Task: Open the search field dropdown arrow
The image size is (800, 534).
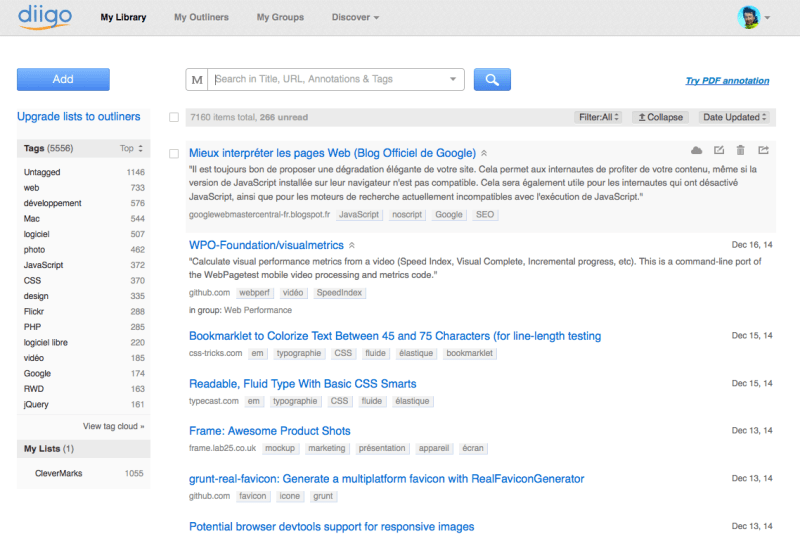Action: [x=453, y=79]
